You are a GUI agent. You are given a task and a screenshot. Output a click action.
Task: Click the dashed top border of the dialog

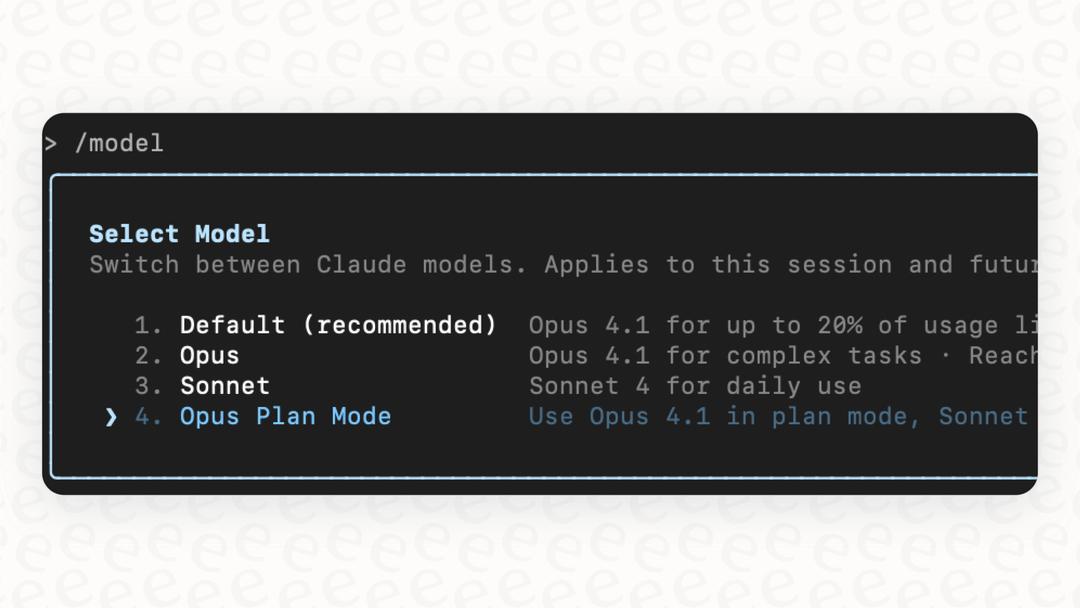click(540, 175)
